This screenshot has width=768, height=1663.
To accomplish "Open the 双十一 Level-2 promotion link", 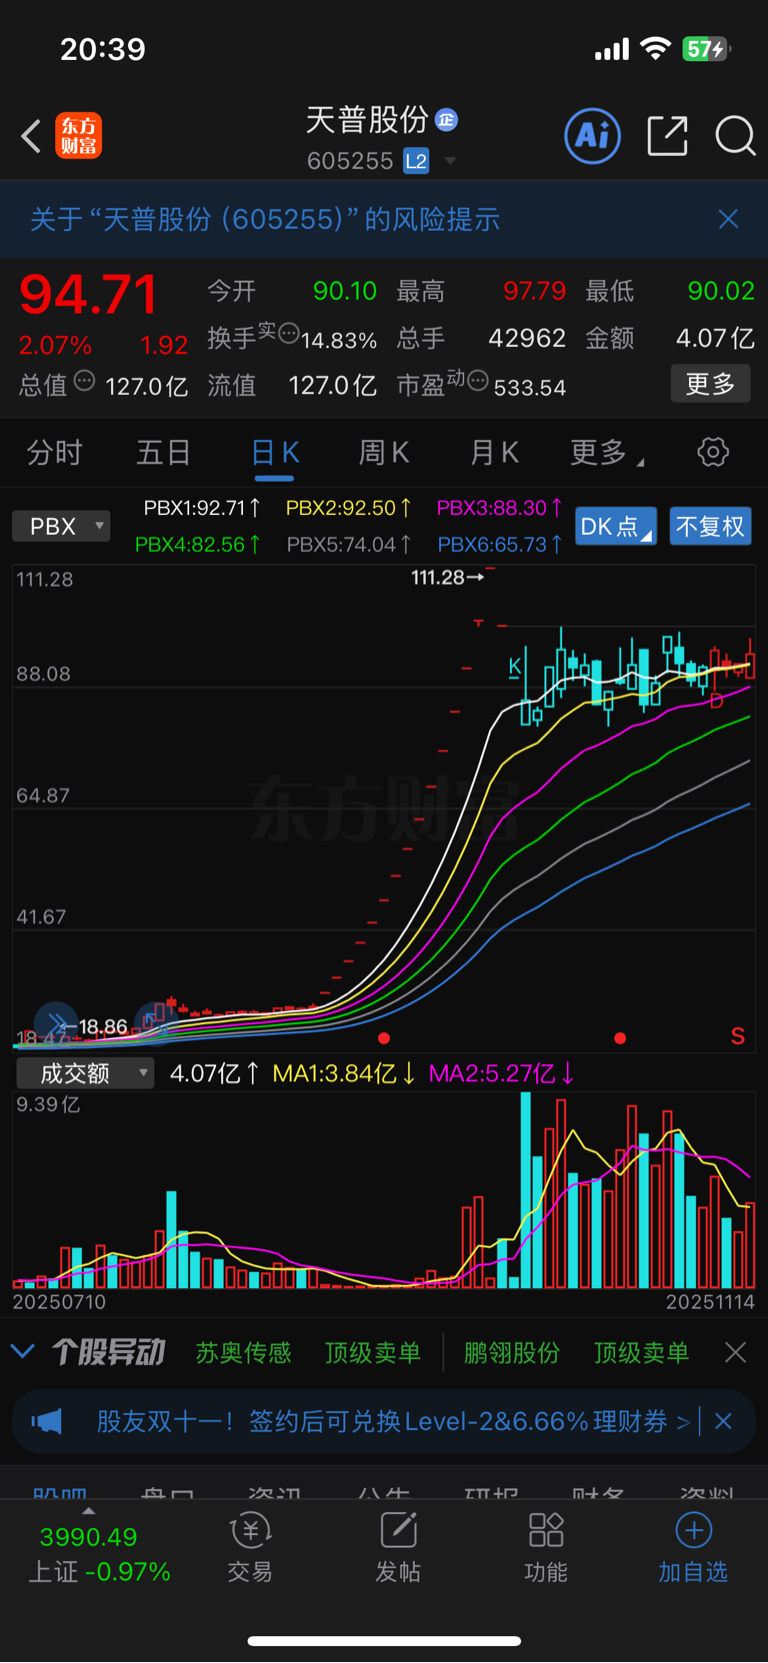I will tap(393, 1422).
